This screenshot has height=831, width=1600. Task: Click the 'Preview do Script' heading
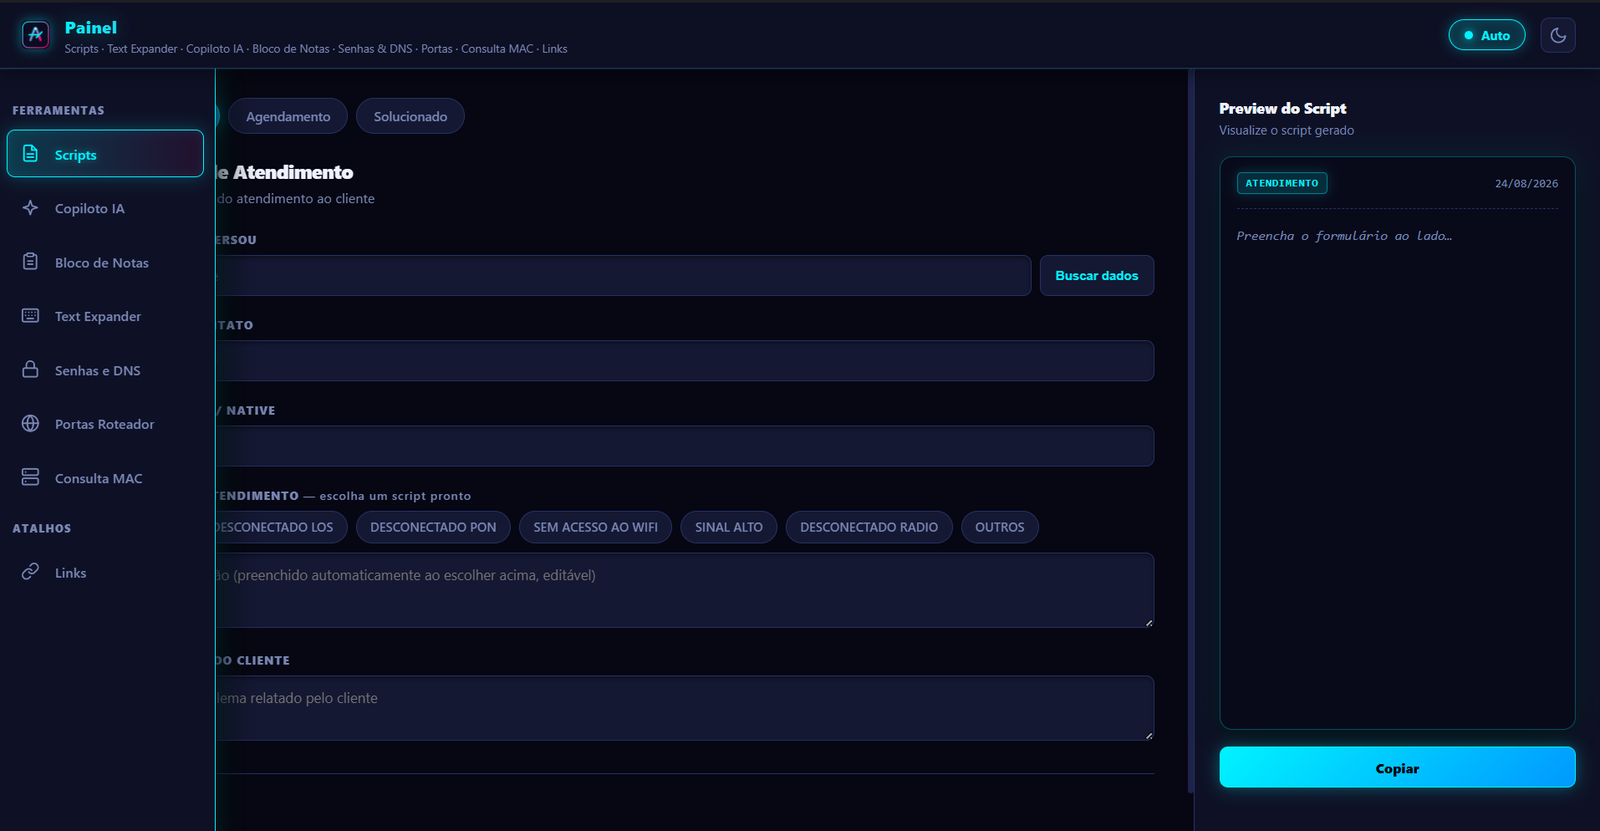1282,108
